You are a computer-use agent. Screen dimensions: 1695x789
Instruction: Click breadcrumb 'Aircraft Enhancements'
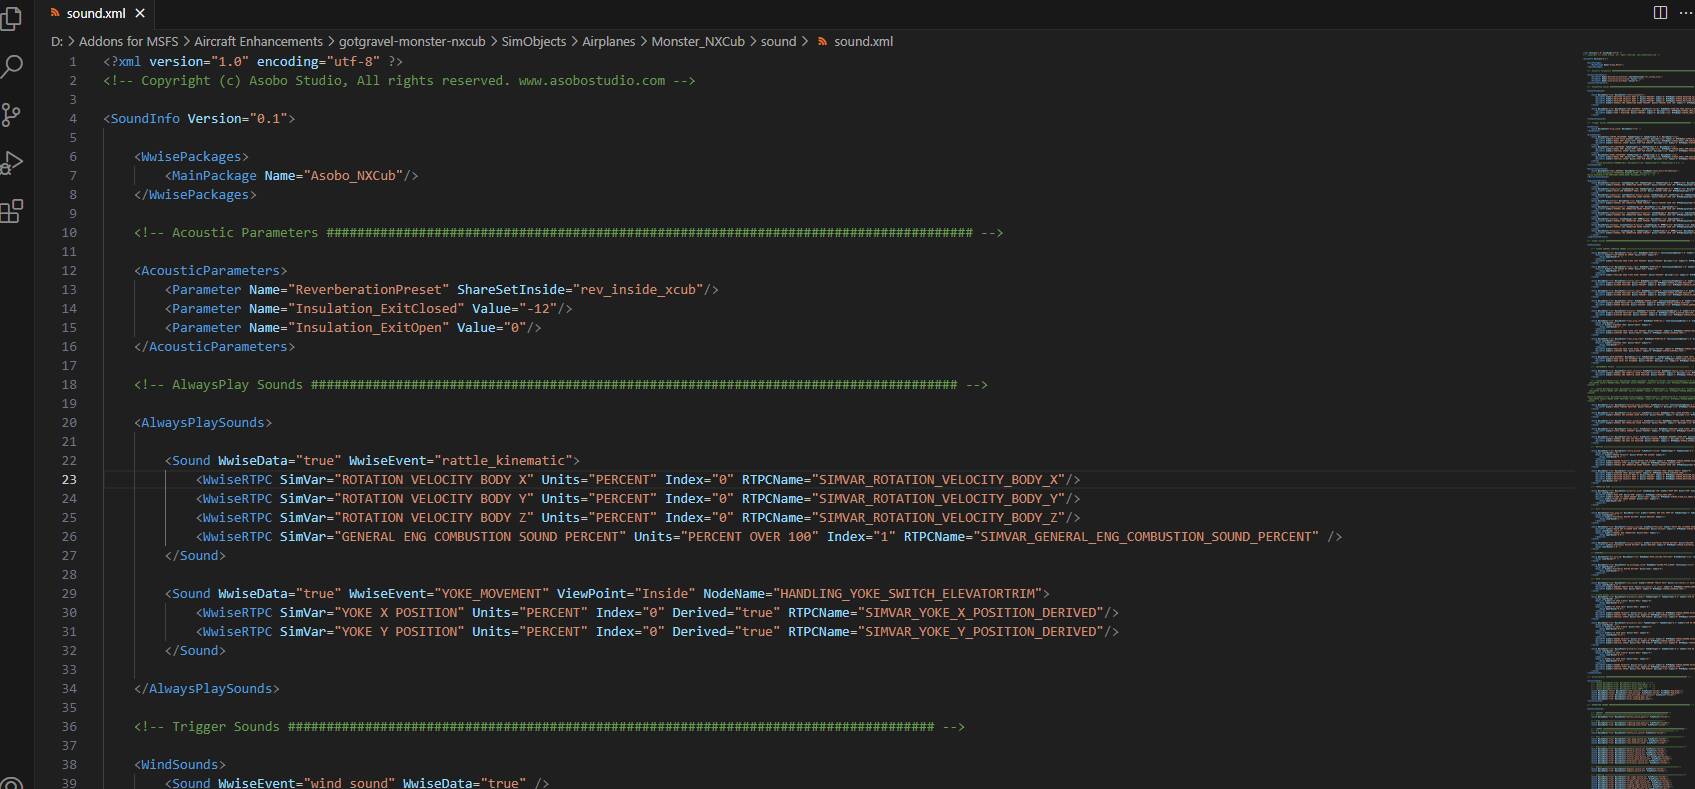258,41
